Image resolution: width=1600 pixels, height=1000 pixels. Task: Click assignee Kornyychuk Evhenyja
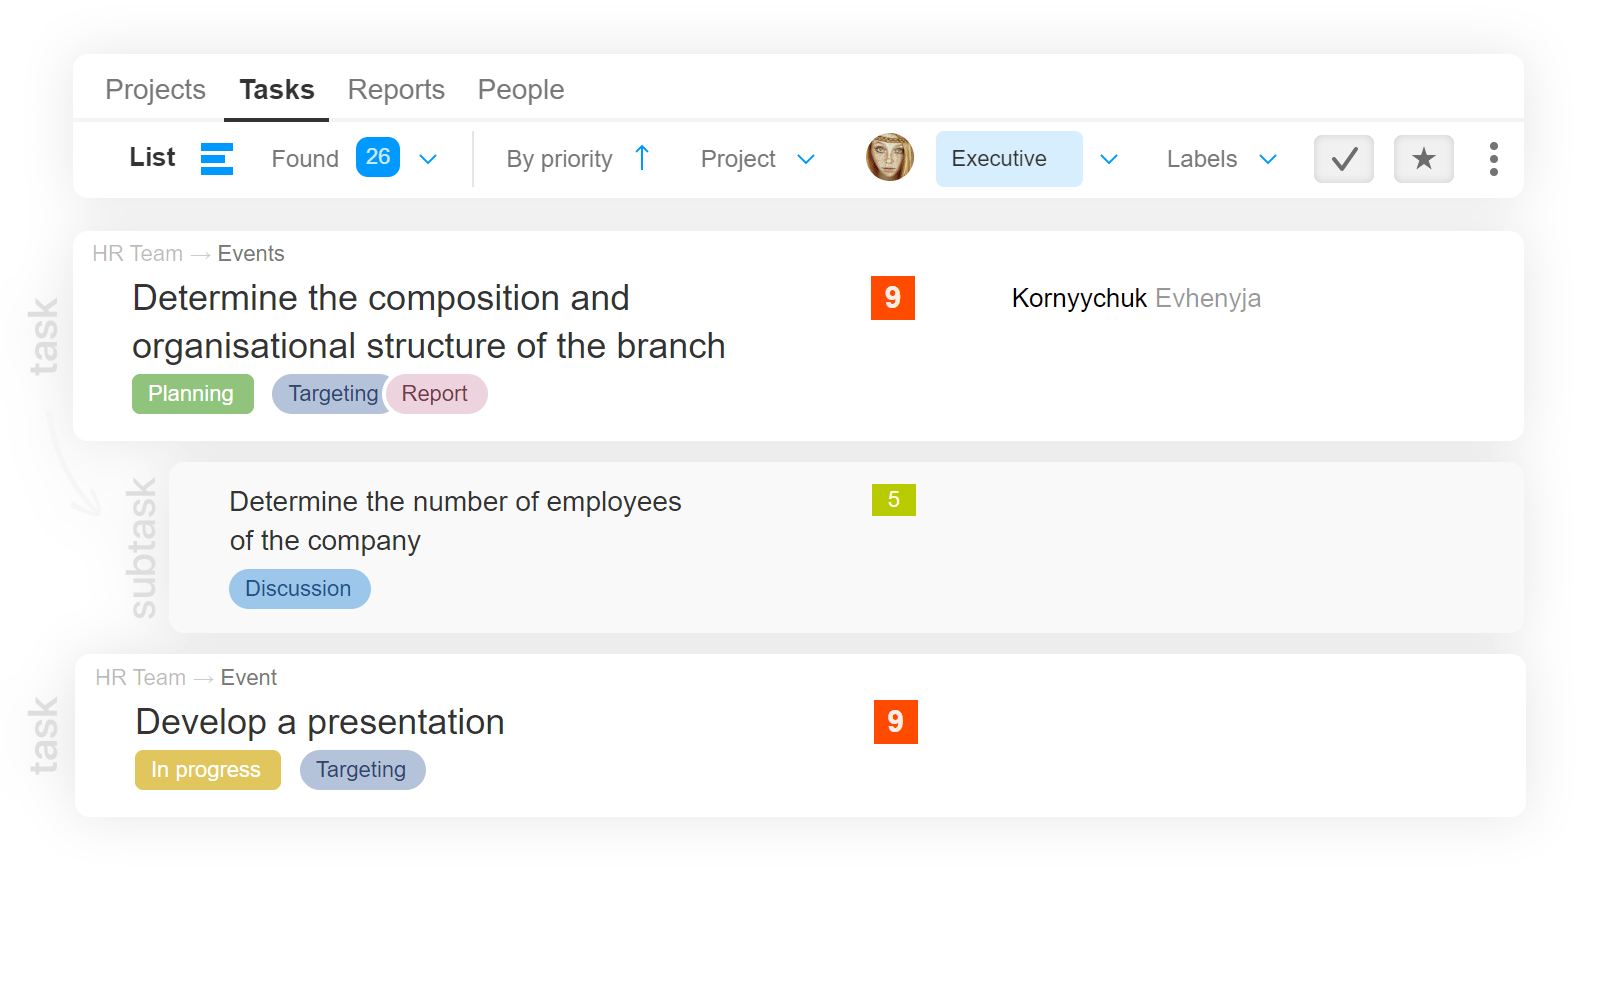[x=1136, y=298]
